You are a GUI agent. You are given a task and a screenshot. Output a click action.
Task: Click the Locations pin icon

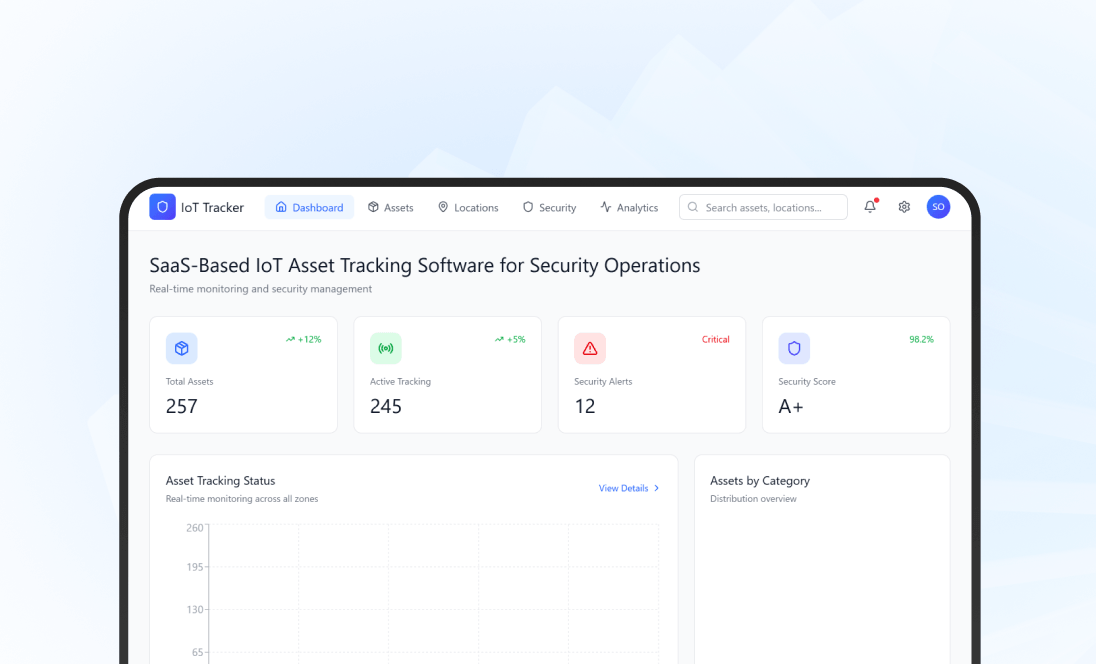[x=442, y=207]
